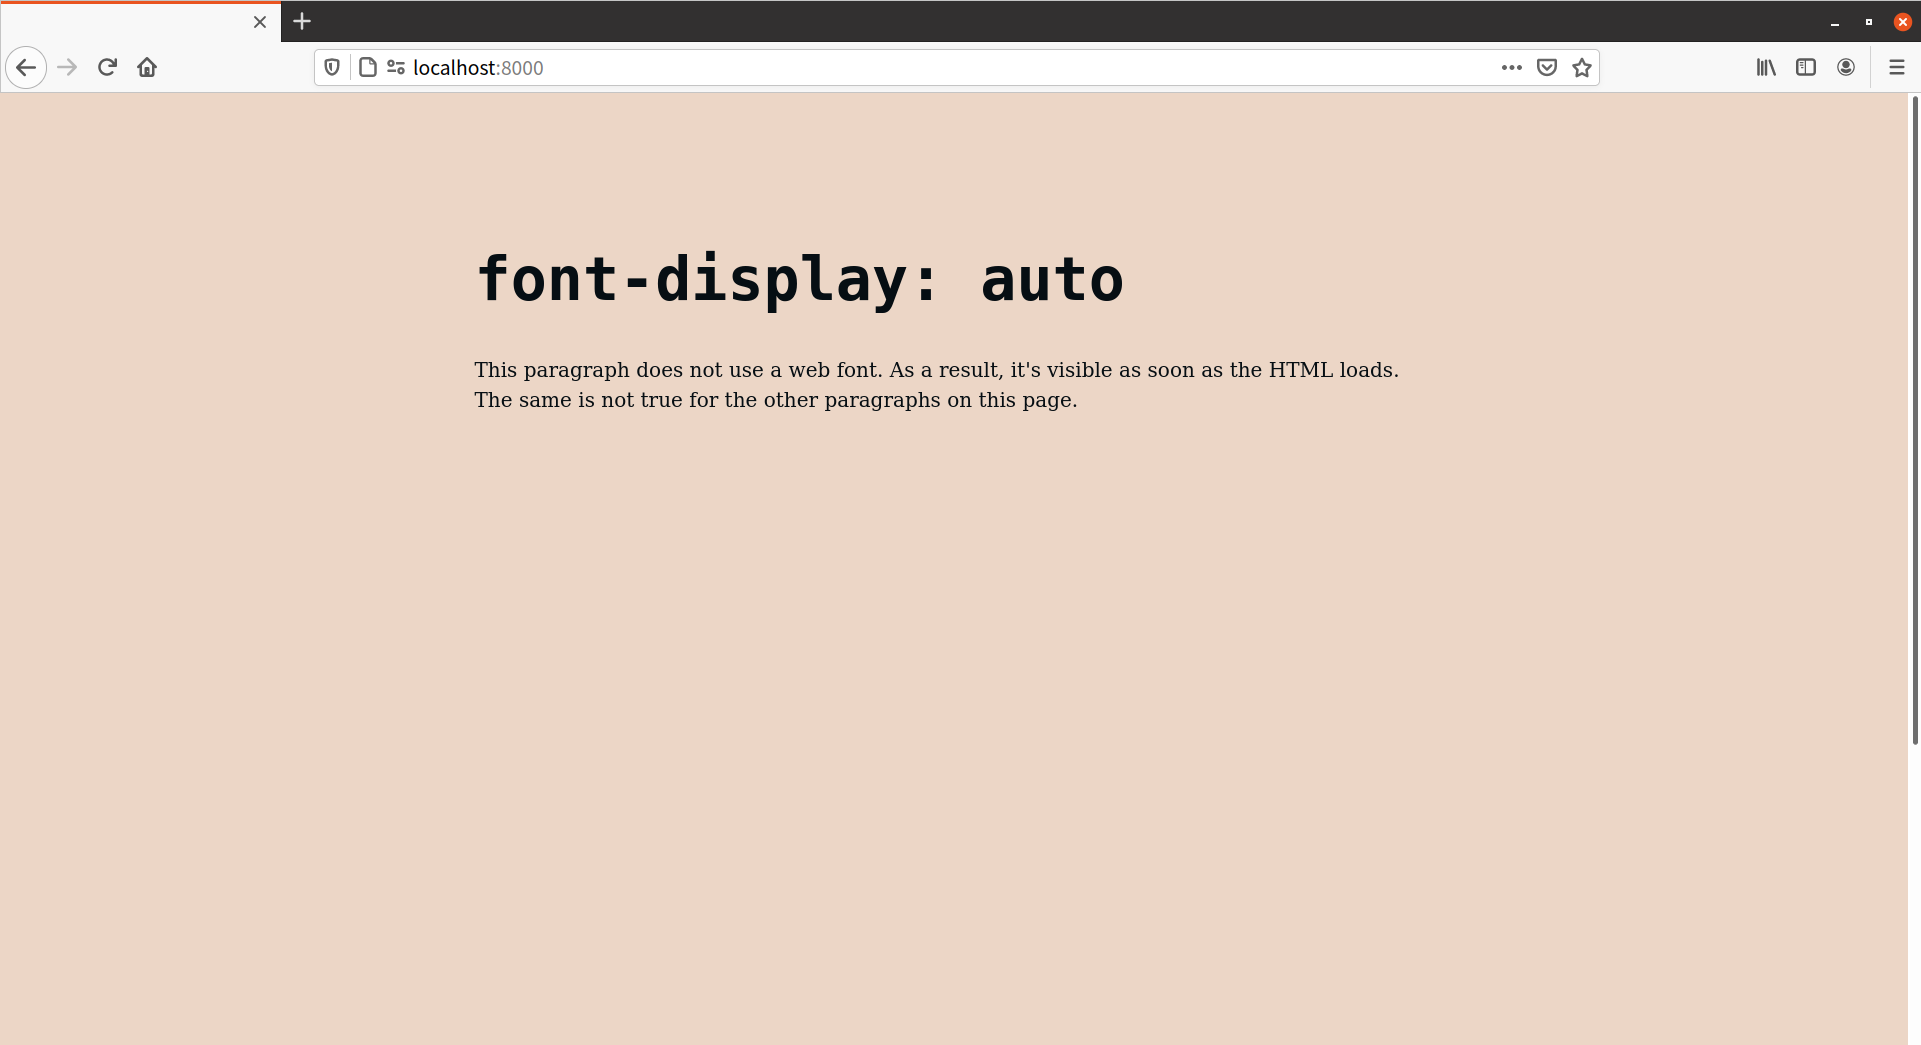Image resolution: width=1921 pixels, height=1045 pixels.
Task: Click the Home button
Action: click(x=146, y=67)
